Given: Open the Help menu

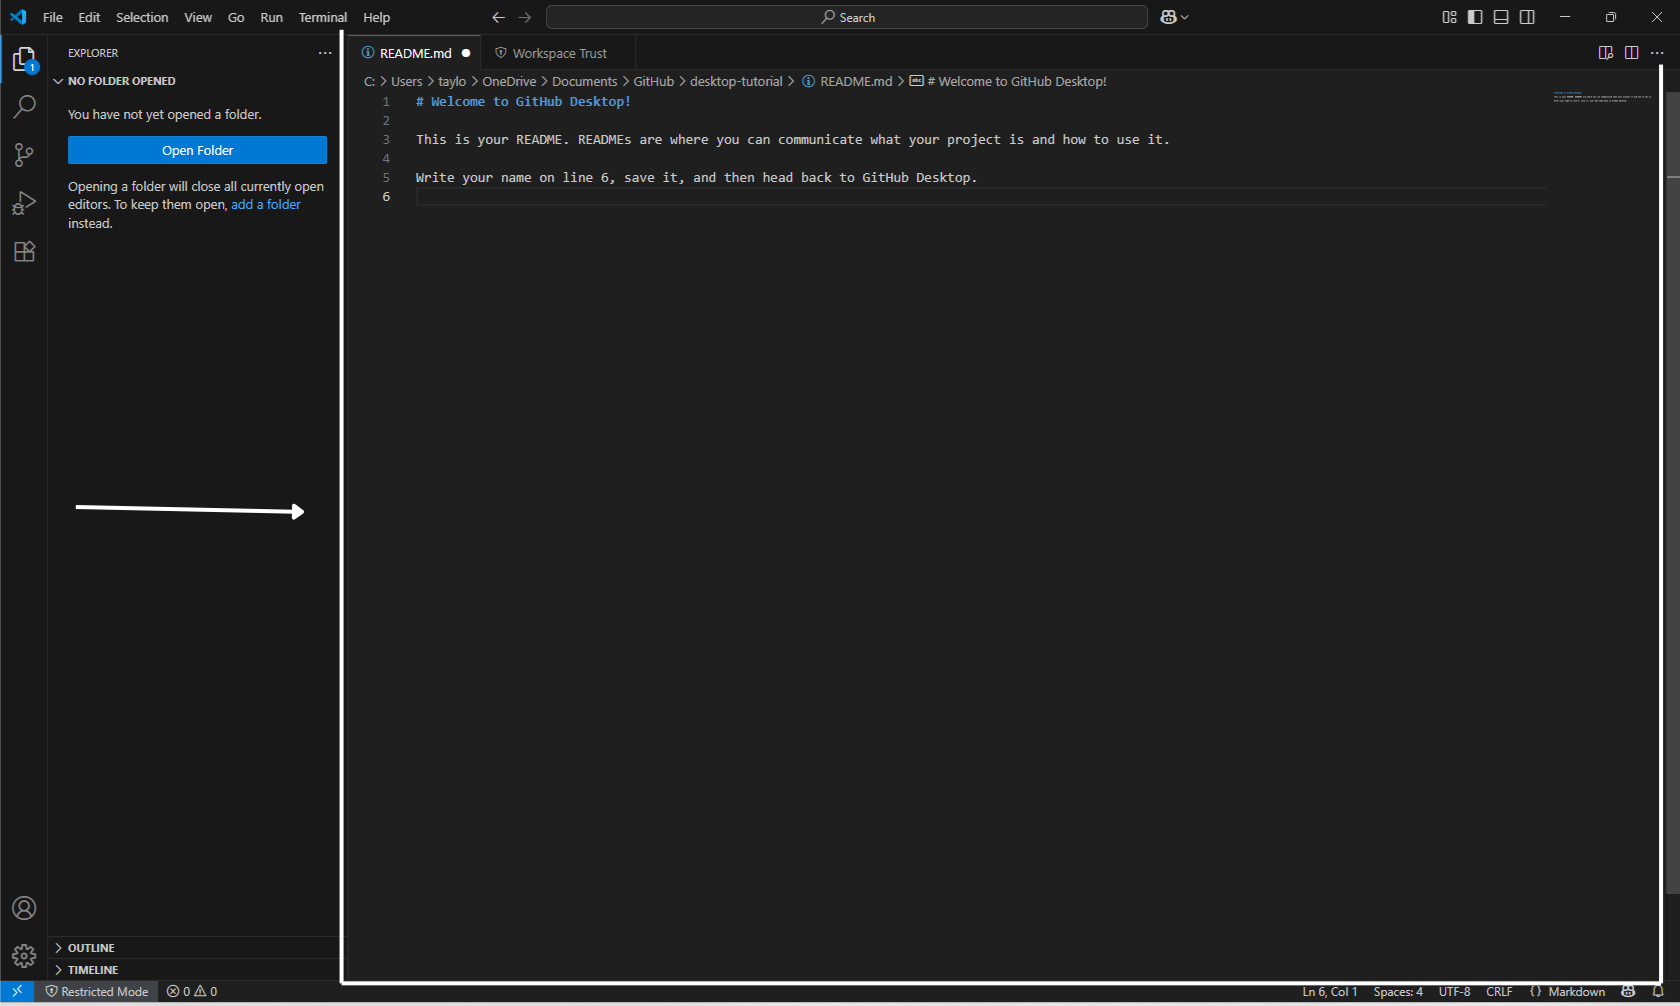Looking at the screenshot, I should point(376,17).
